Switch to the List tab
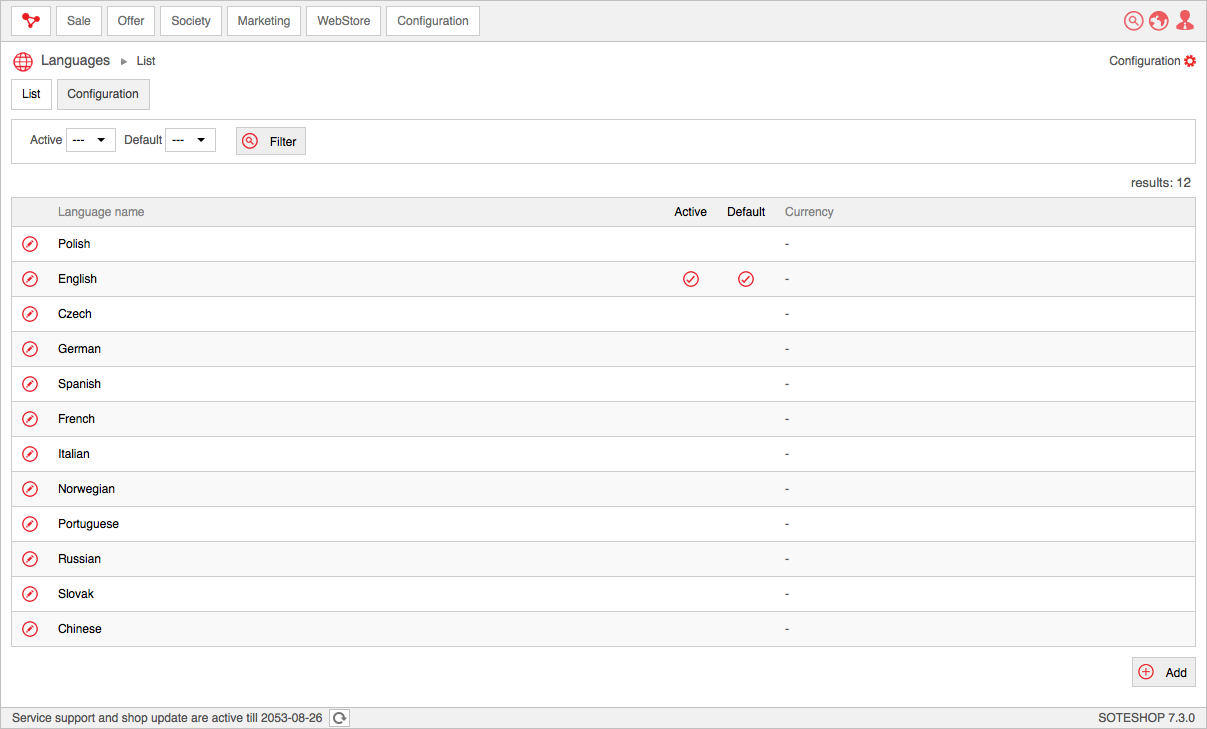1207x729 pixels. [31, 94]
